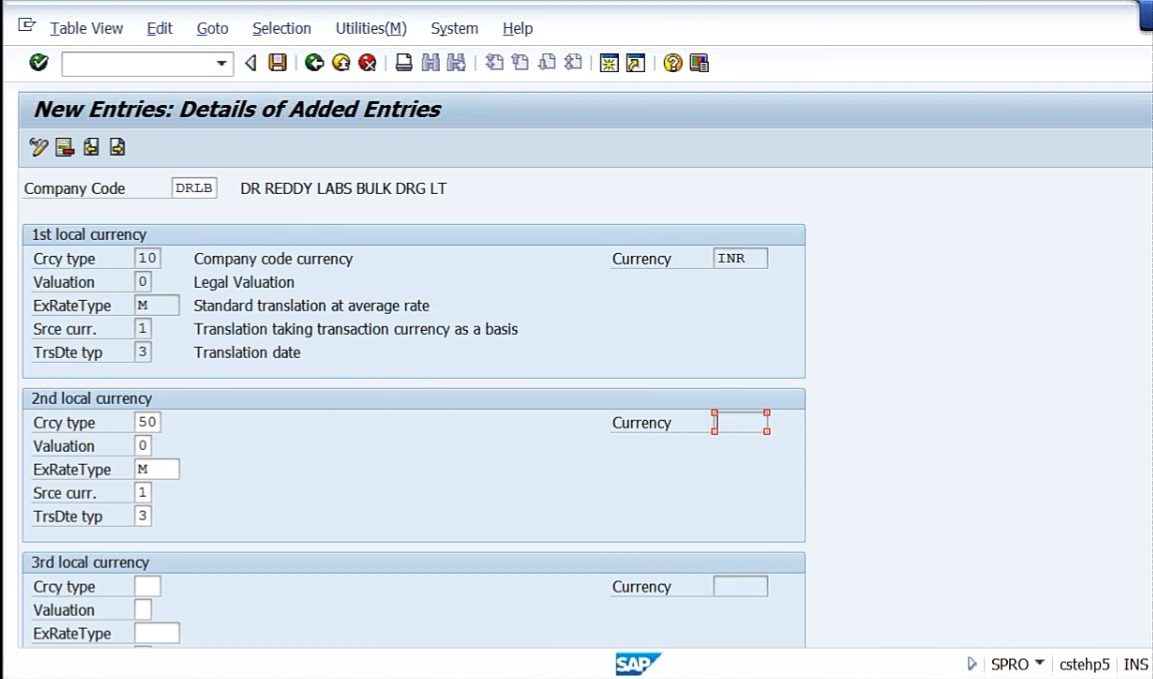The width and height of the screenshot is (1153, 679).
Task: Click the Previous Page icon
Action: click(521, 63)
